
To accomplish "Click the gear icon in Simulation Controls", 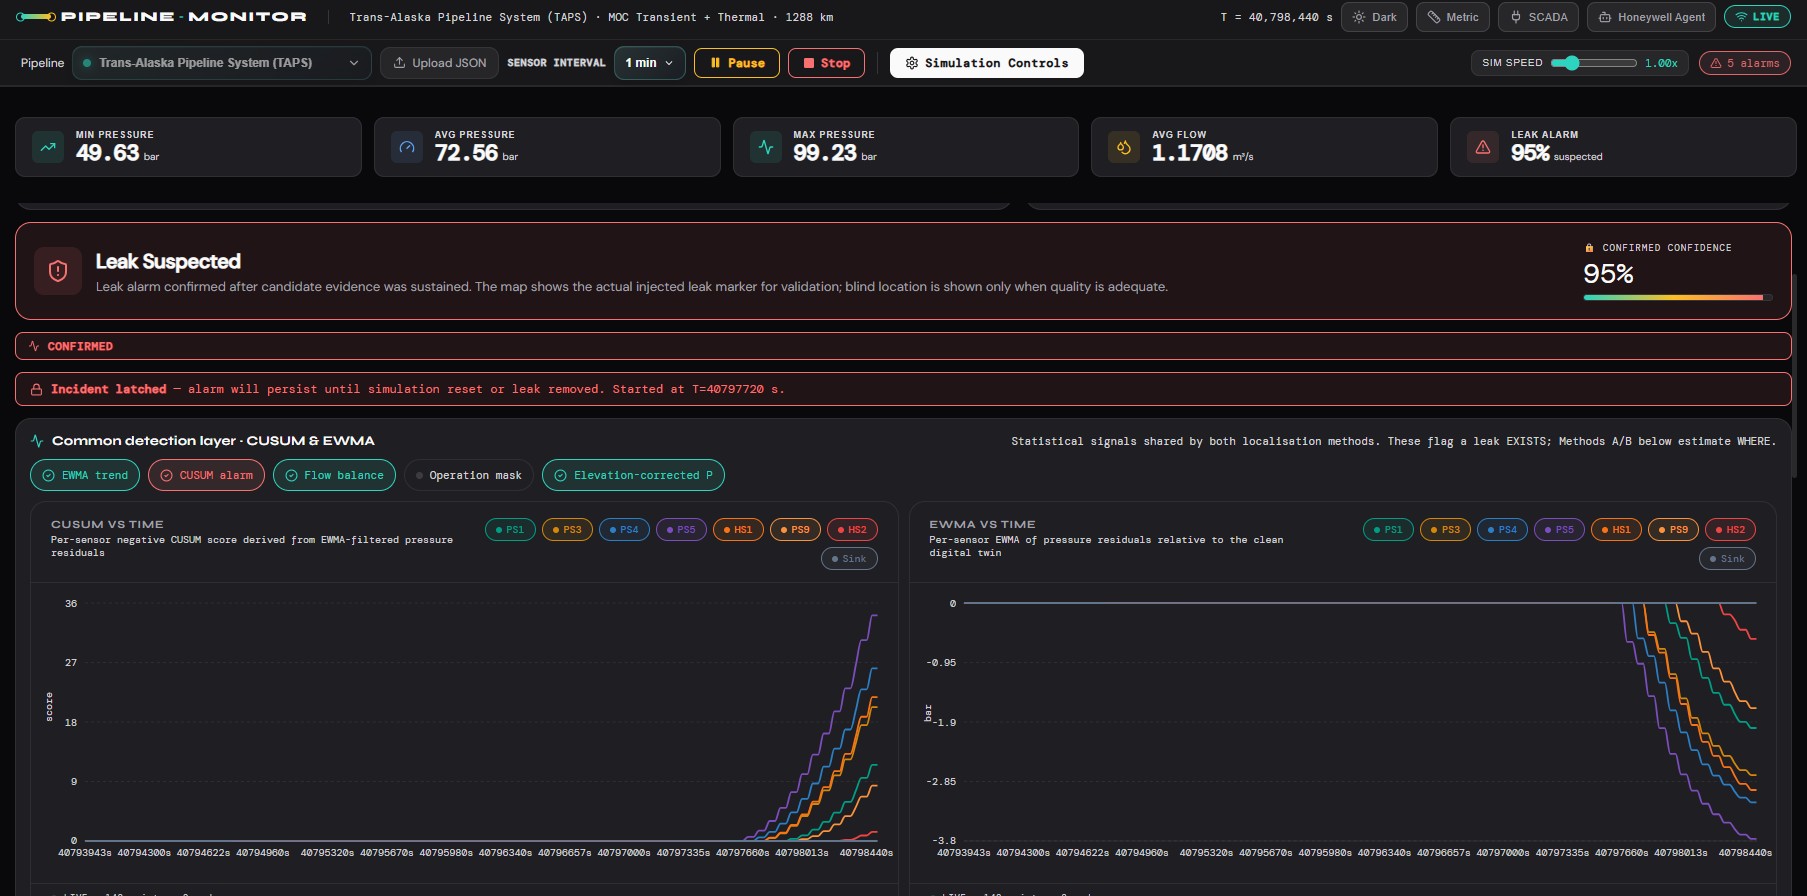I will click(912, 63).
